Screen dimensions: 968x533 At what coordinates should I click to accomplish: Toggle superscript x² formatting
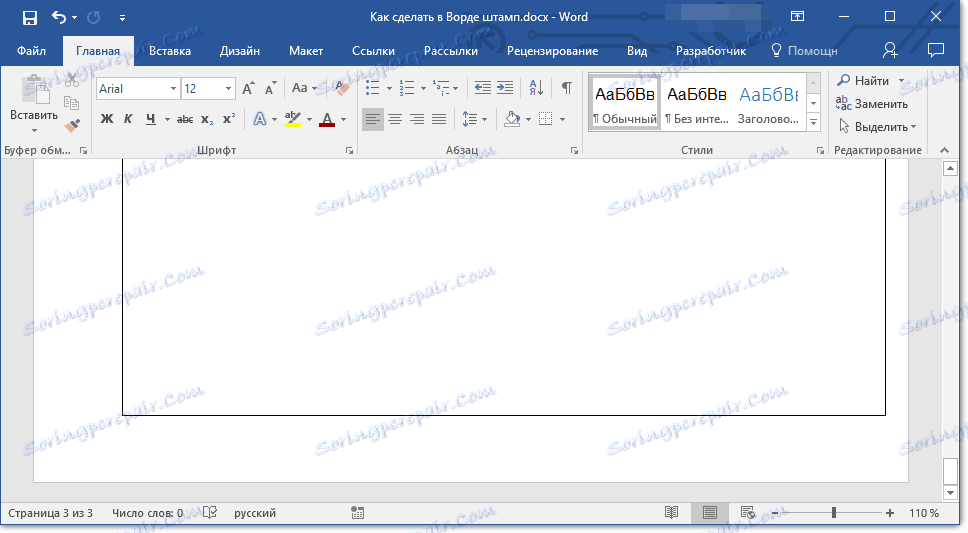229,119
